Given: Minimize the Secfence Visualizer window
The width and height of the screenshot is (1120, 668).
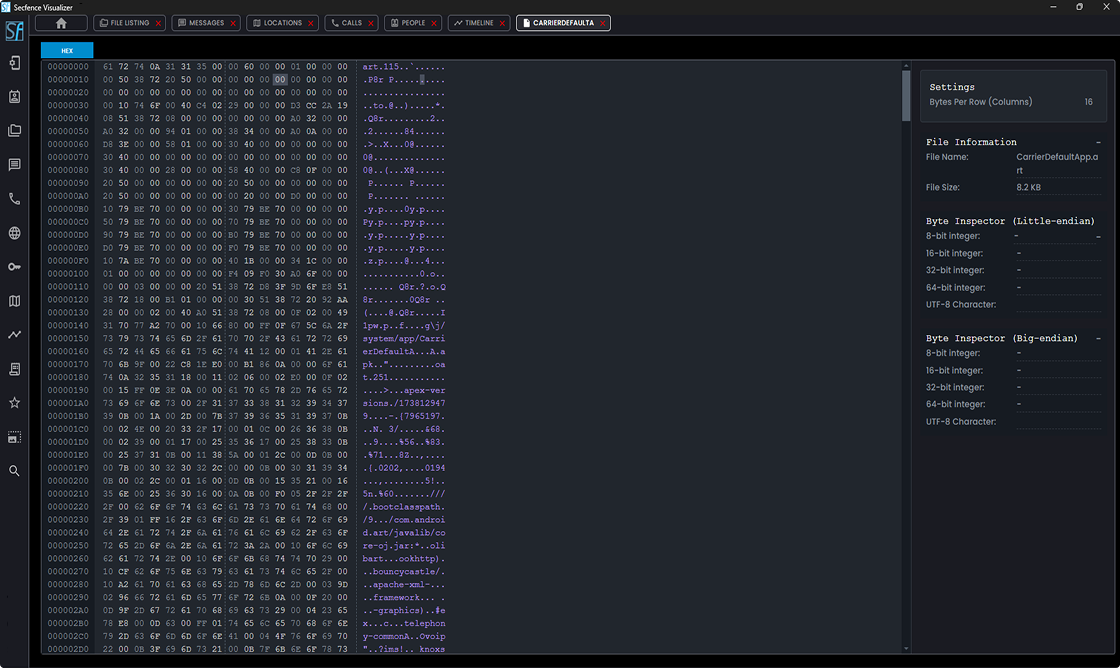Looking at the screenshot, I should [x=1053, y=6].
